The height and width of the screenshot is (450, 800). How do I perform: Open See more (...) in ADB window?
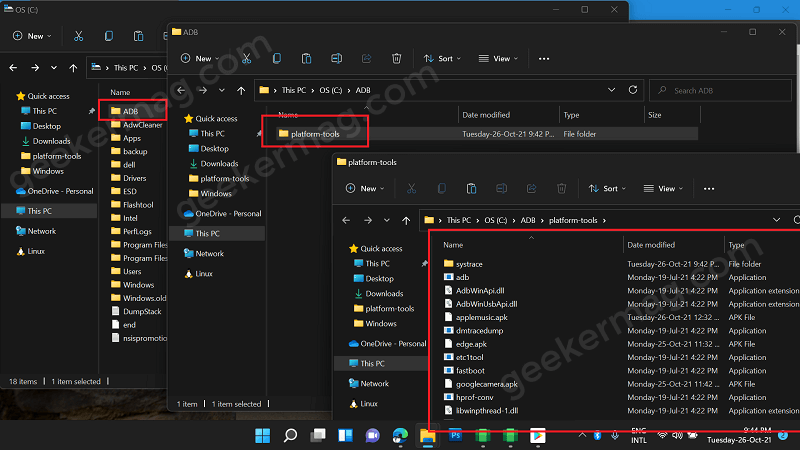544,59
